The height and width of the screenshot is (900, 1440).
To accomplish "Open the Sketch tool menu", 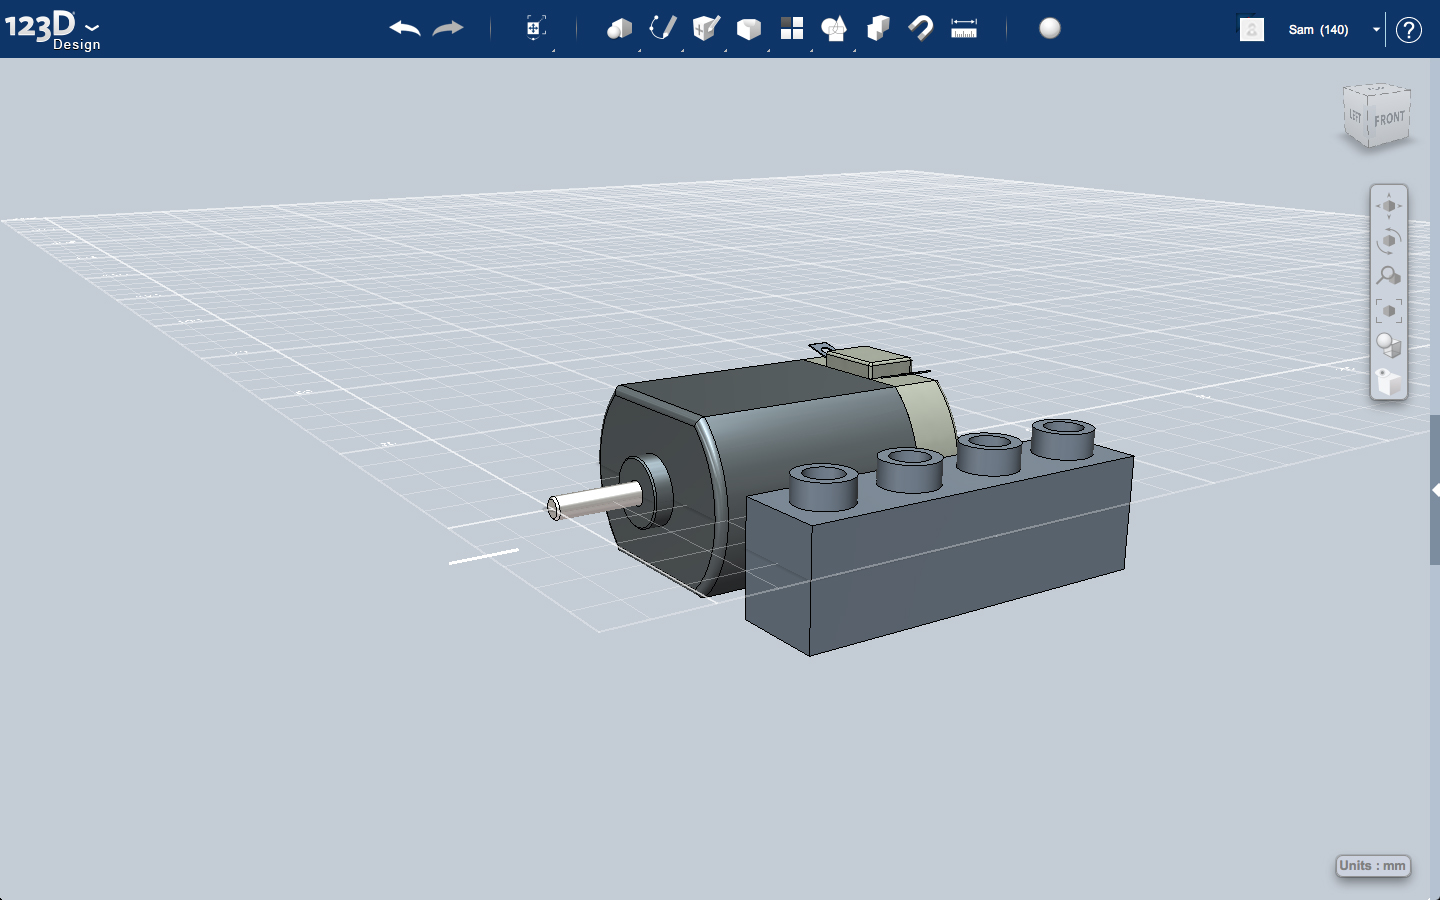I will coord(663,28).
